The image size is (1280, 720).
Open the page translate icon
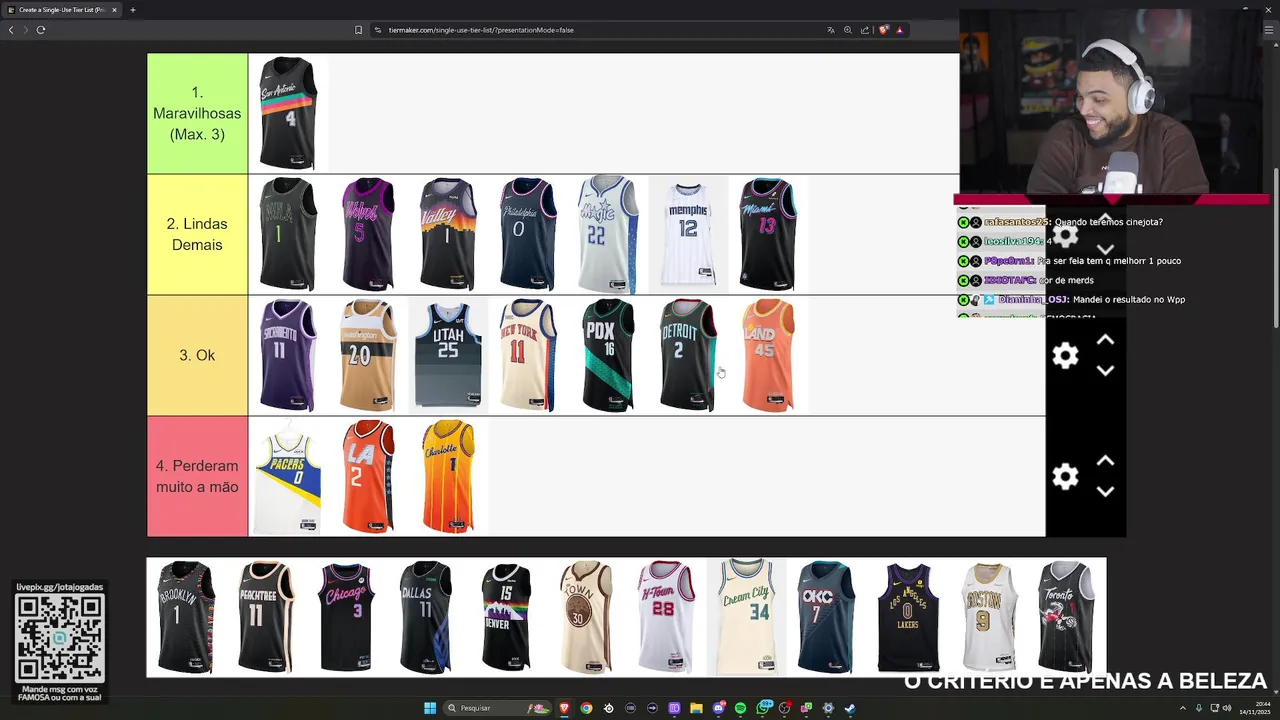click(830, 30)
